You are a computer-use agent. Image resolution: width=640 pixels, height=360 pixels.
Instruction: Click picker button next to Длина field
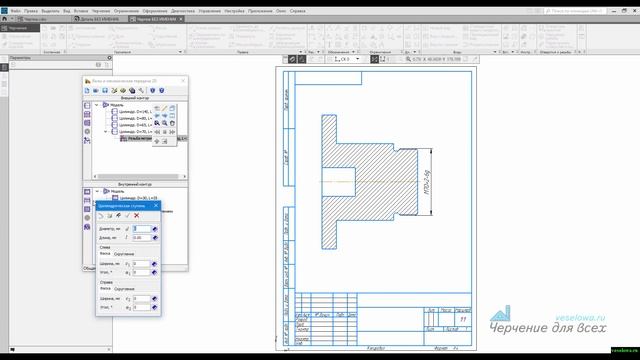pyautogui.click(x=155, y=238)
